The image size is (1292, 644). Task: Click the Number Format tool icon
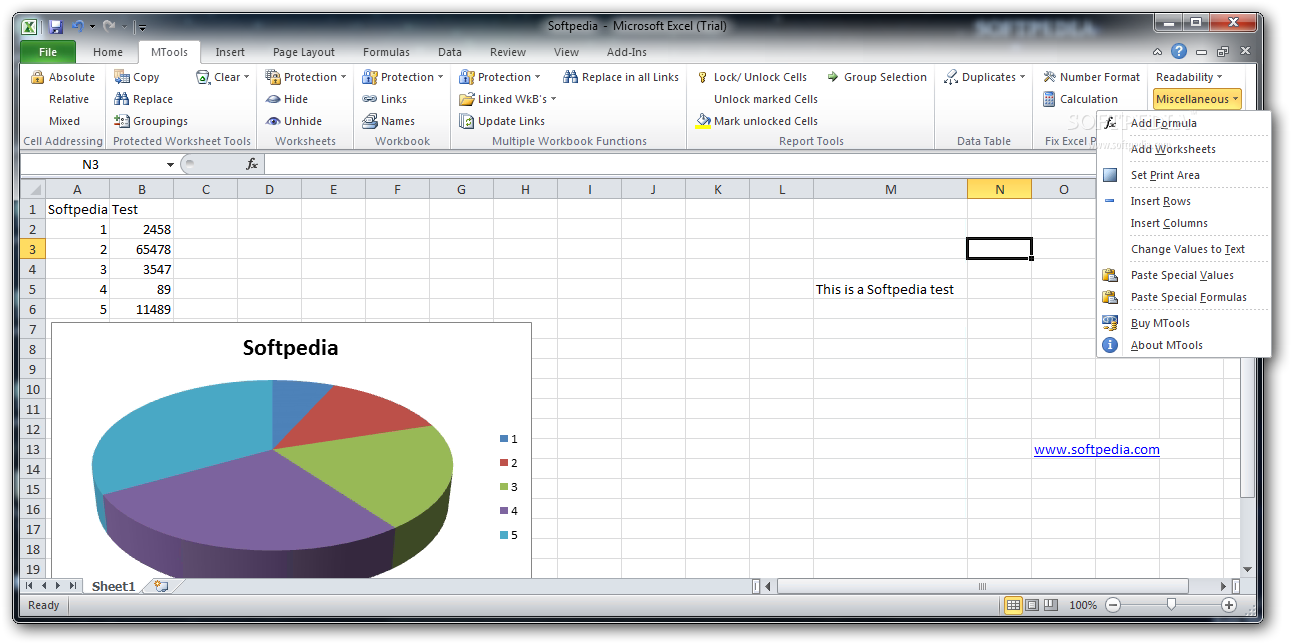(1049, 77)
